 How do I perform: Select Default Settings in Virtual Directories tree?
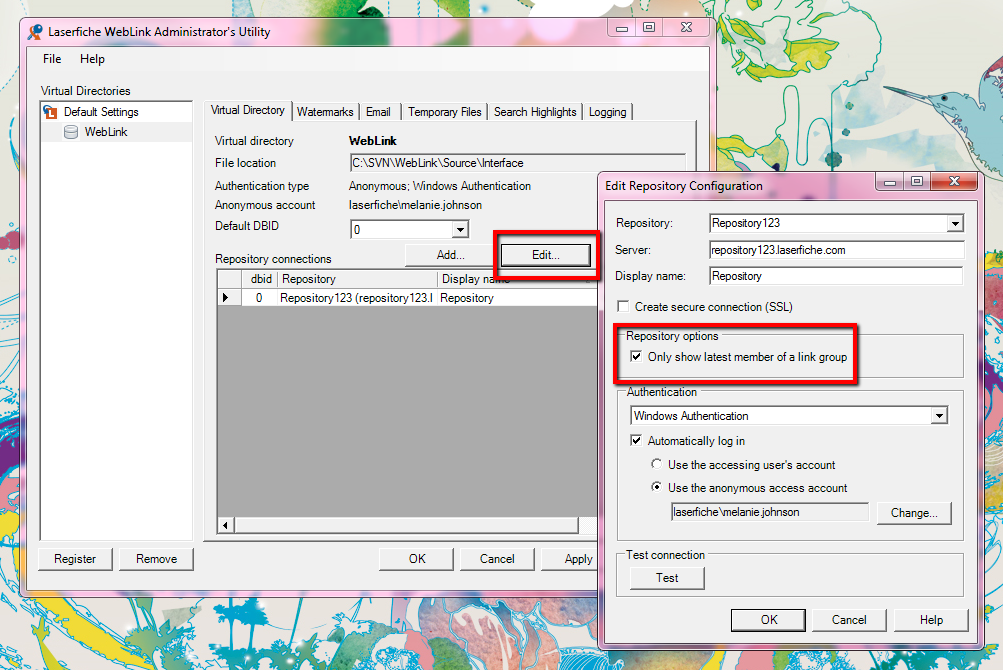(x=101, y=112)
